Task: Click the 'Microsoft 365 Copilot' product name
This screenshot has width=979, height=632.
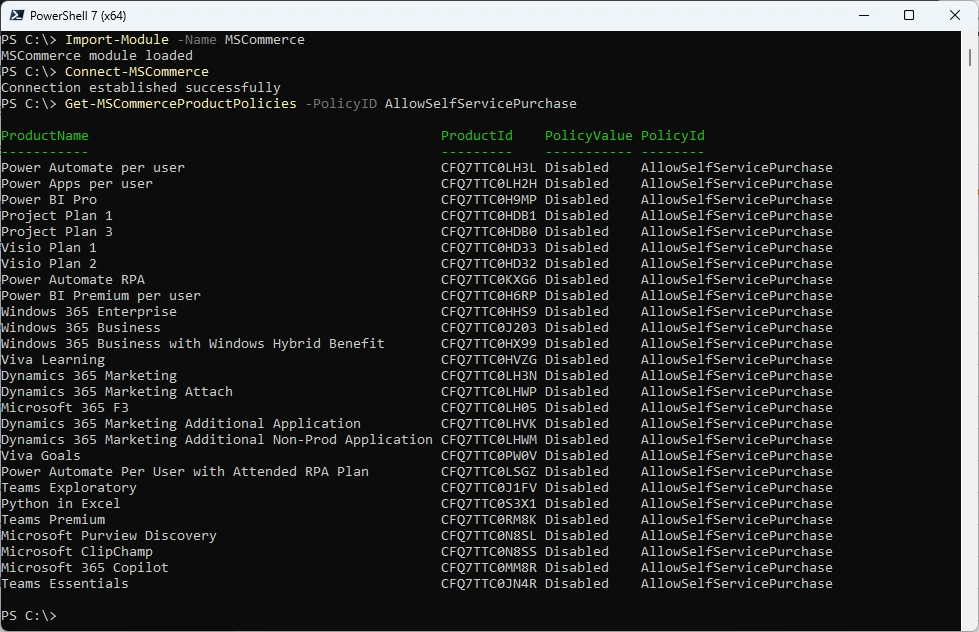Action: pos(85,568)
